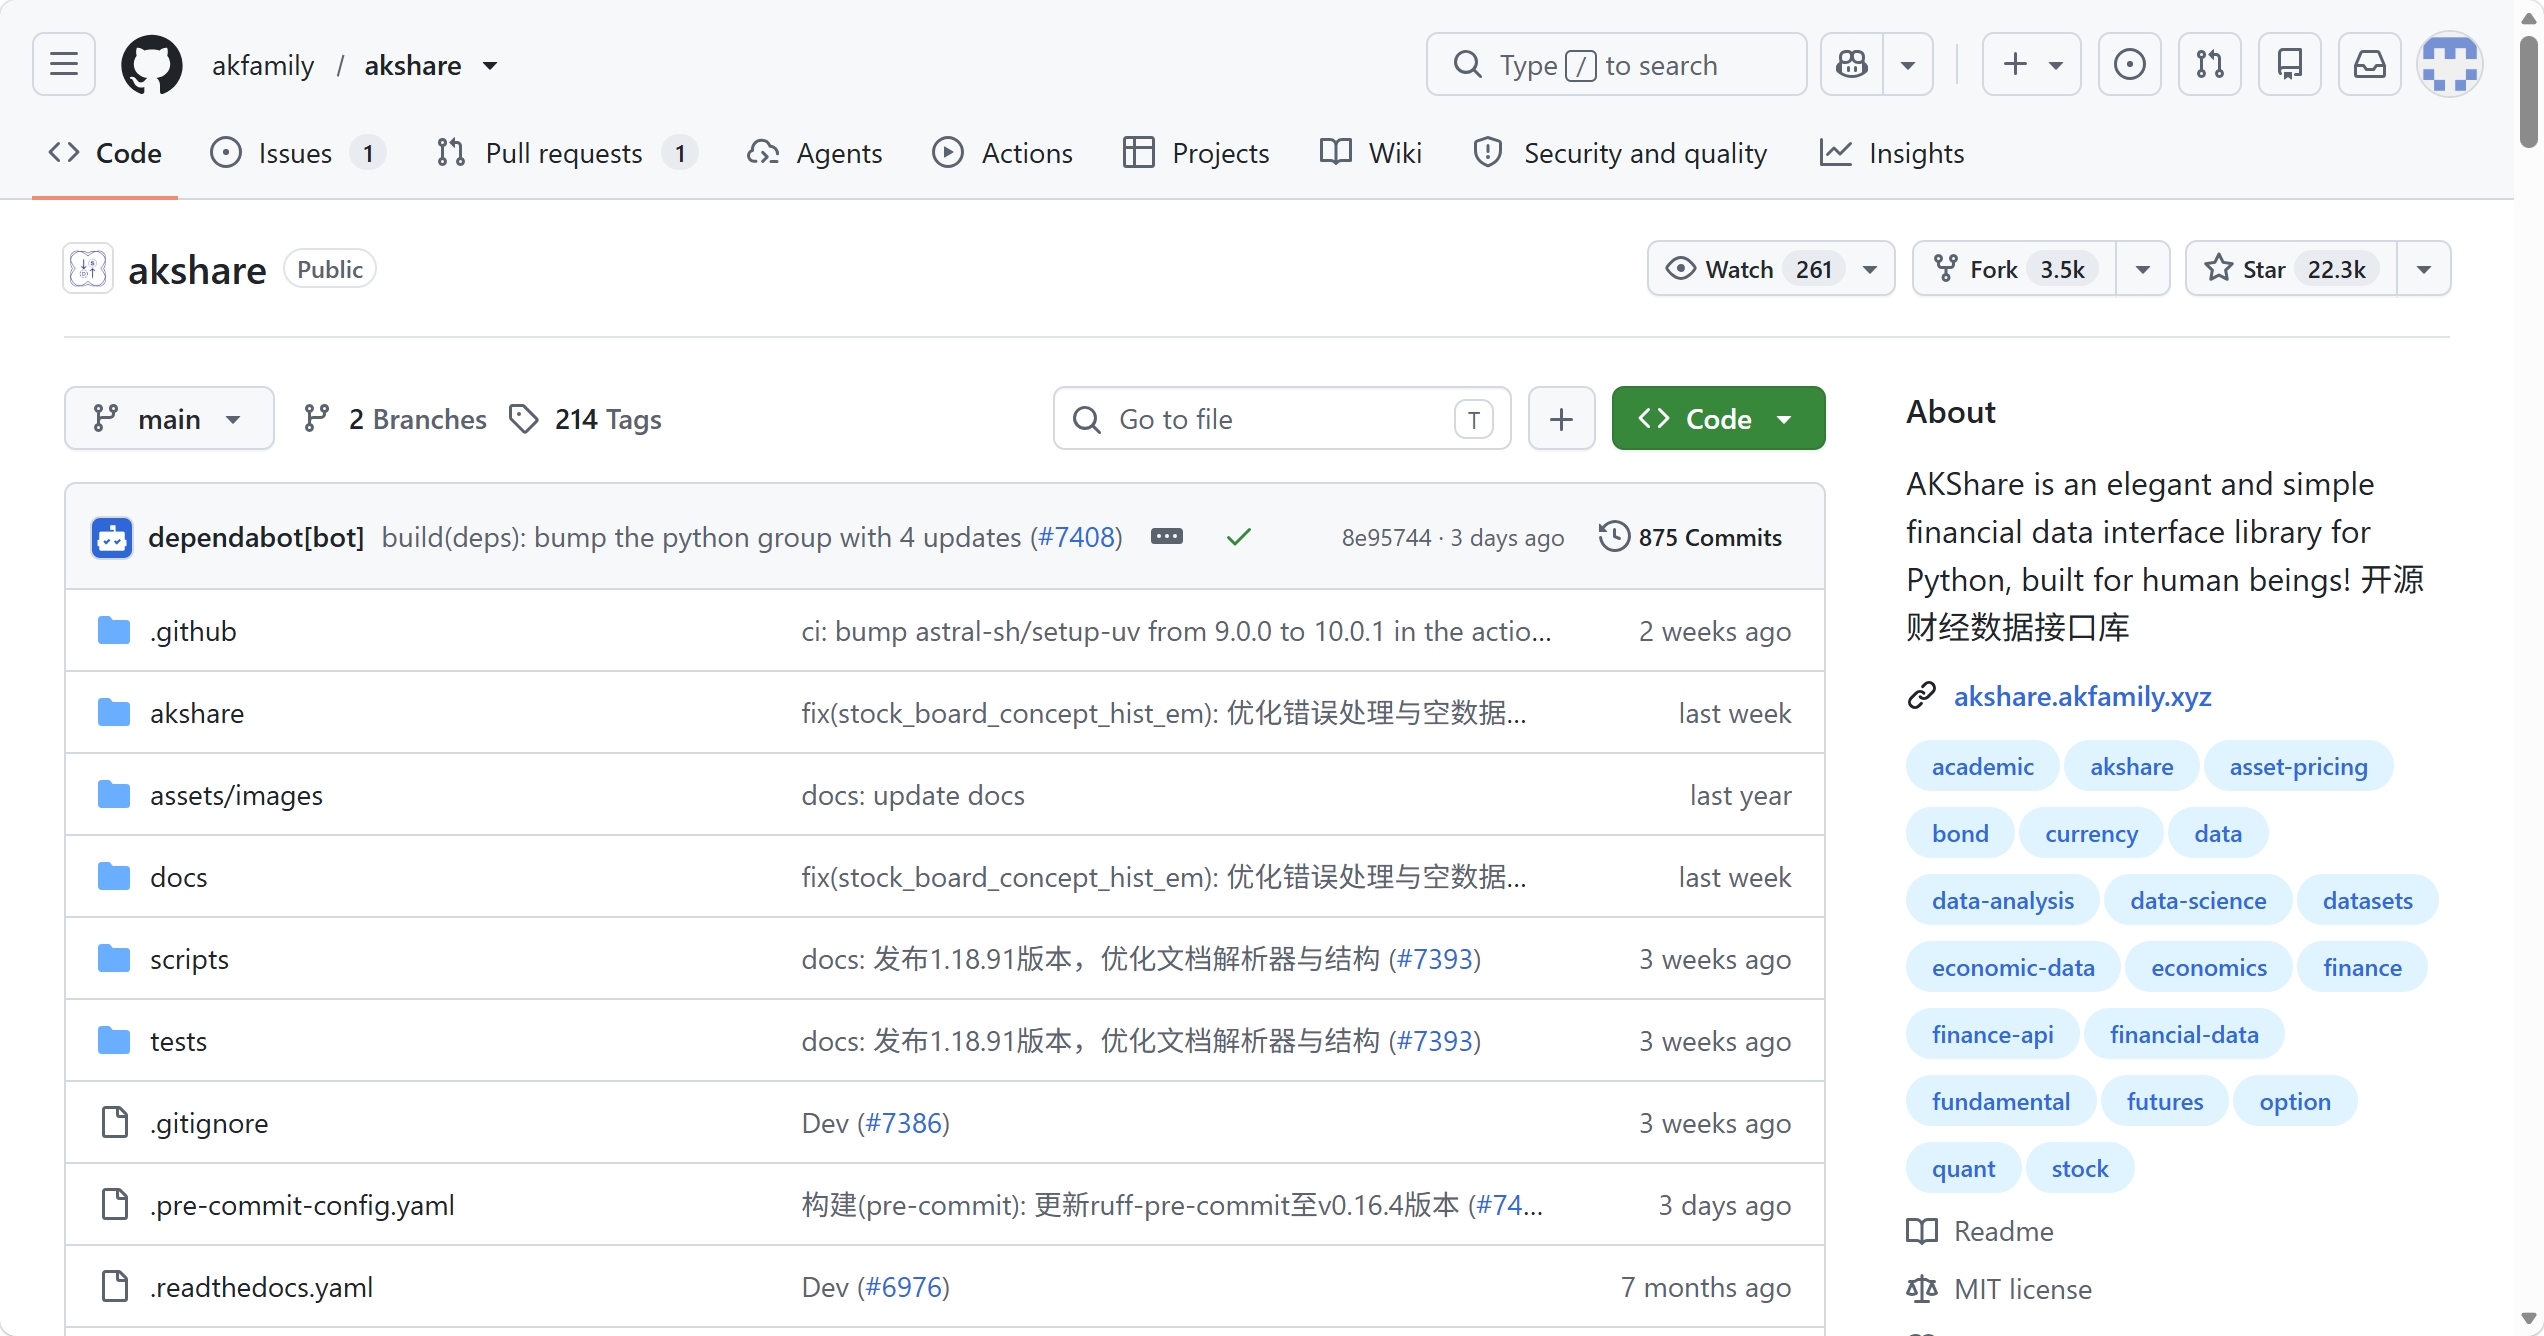The image size is (2544, 1336).
Task: Expand Fork options dropdown arrow
Action: point(2143,269)
